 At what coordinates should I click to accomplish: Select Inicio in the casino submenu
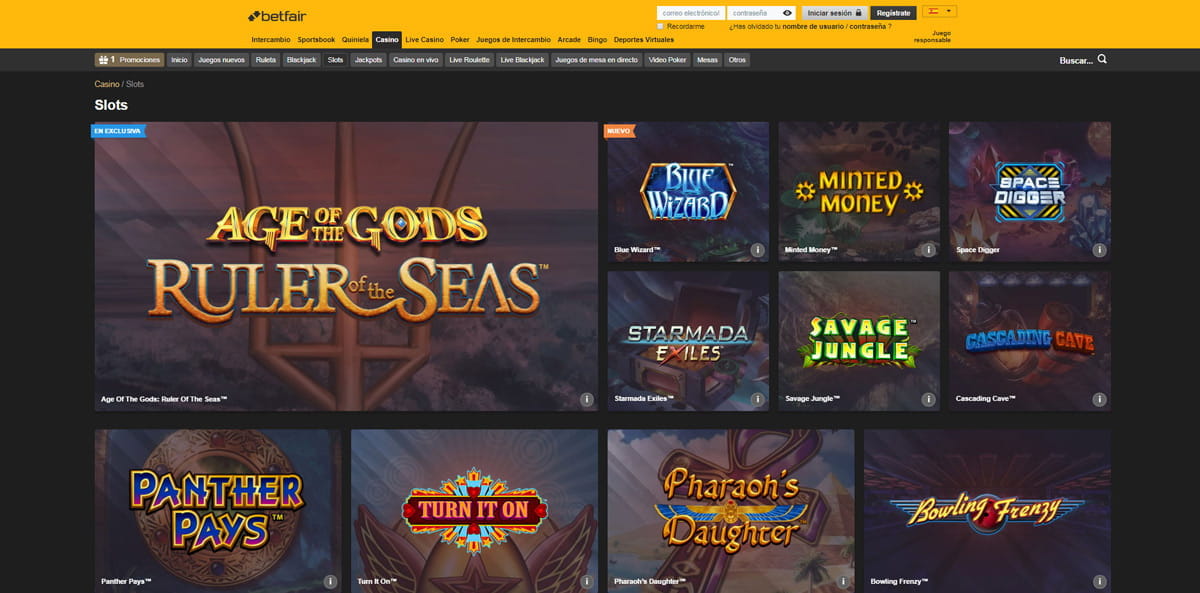click(x=179, y=60)
